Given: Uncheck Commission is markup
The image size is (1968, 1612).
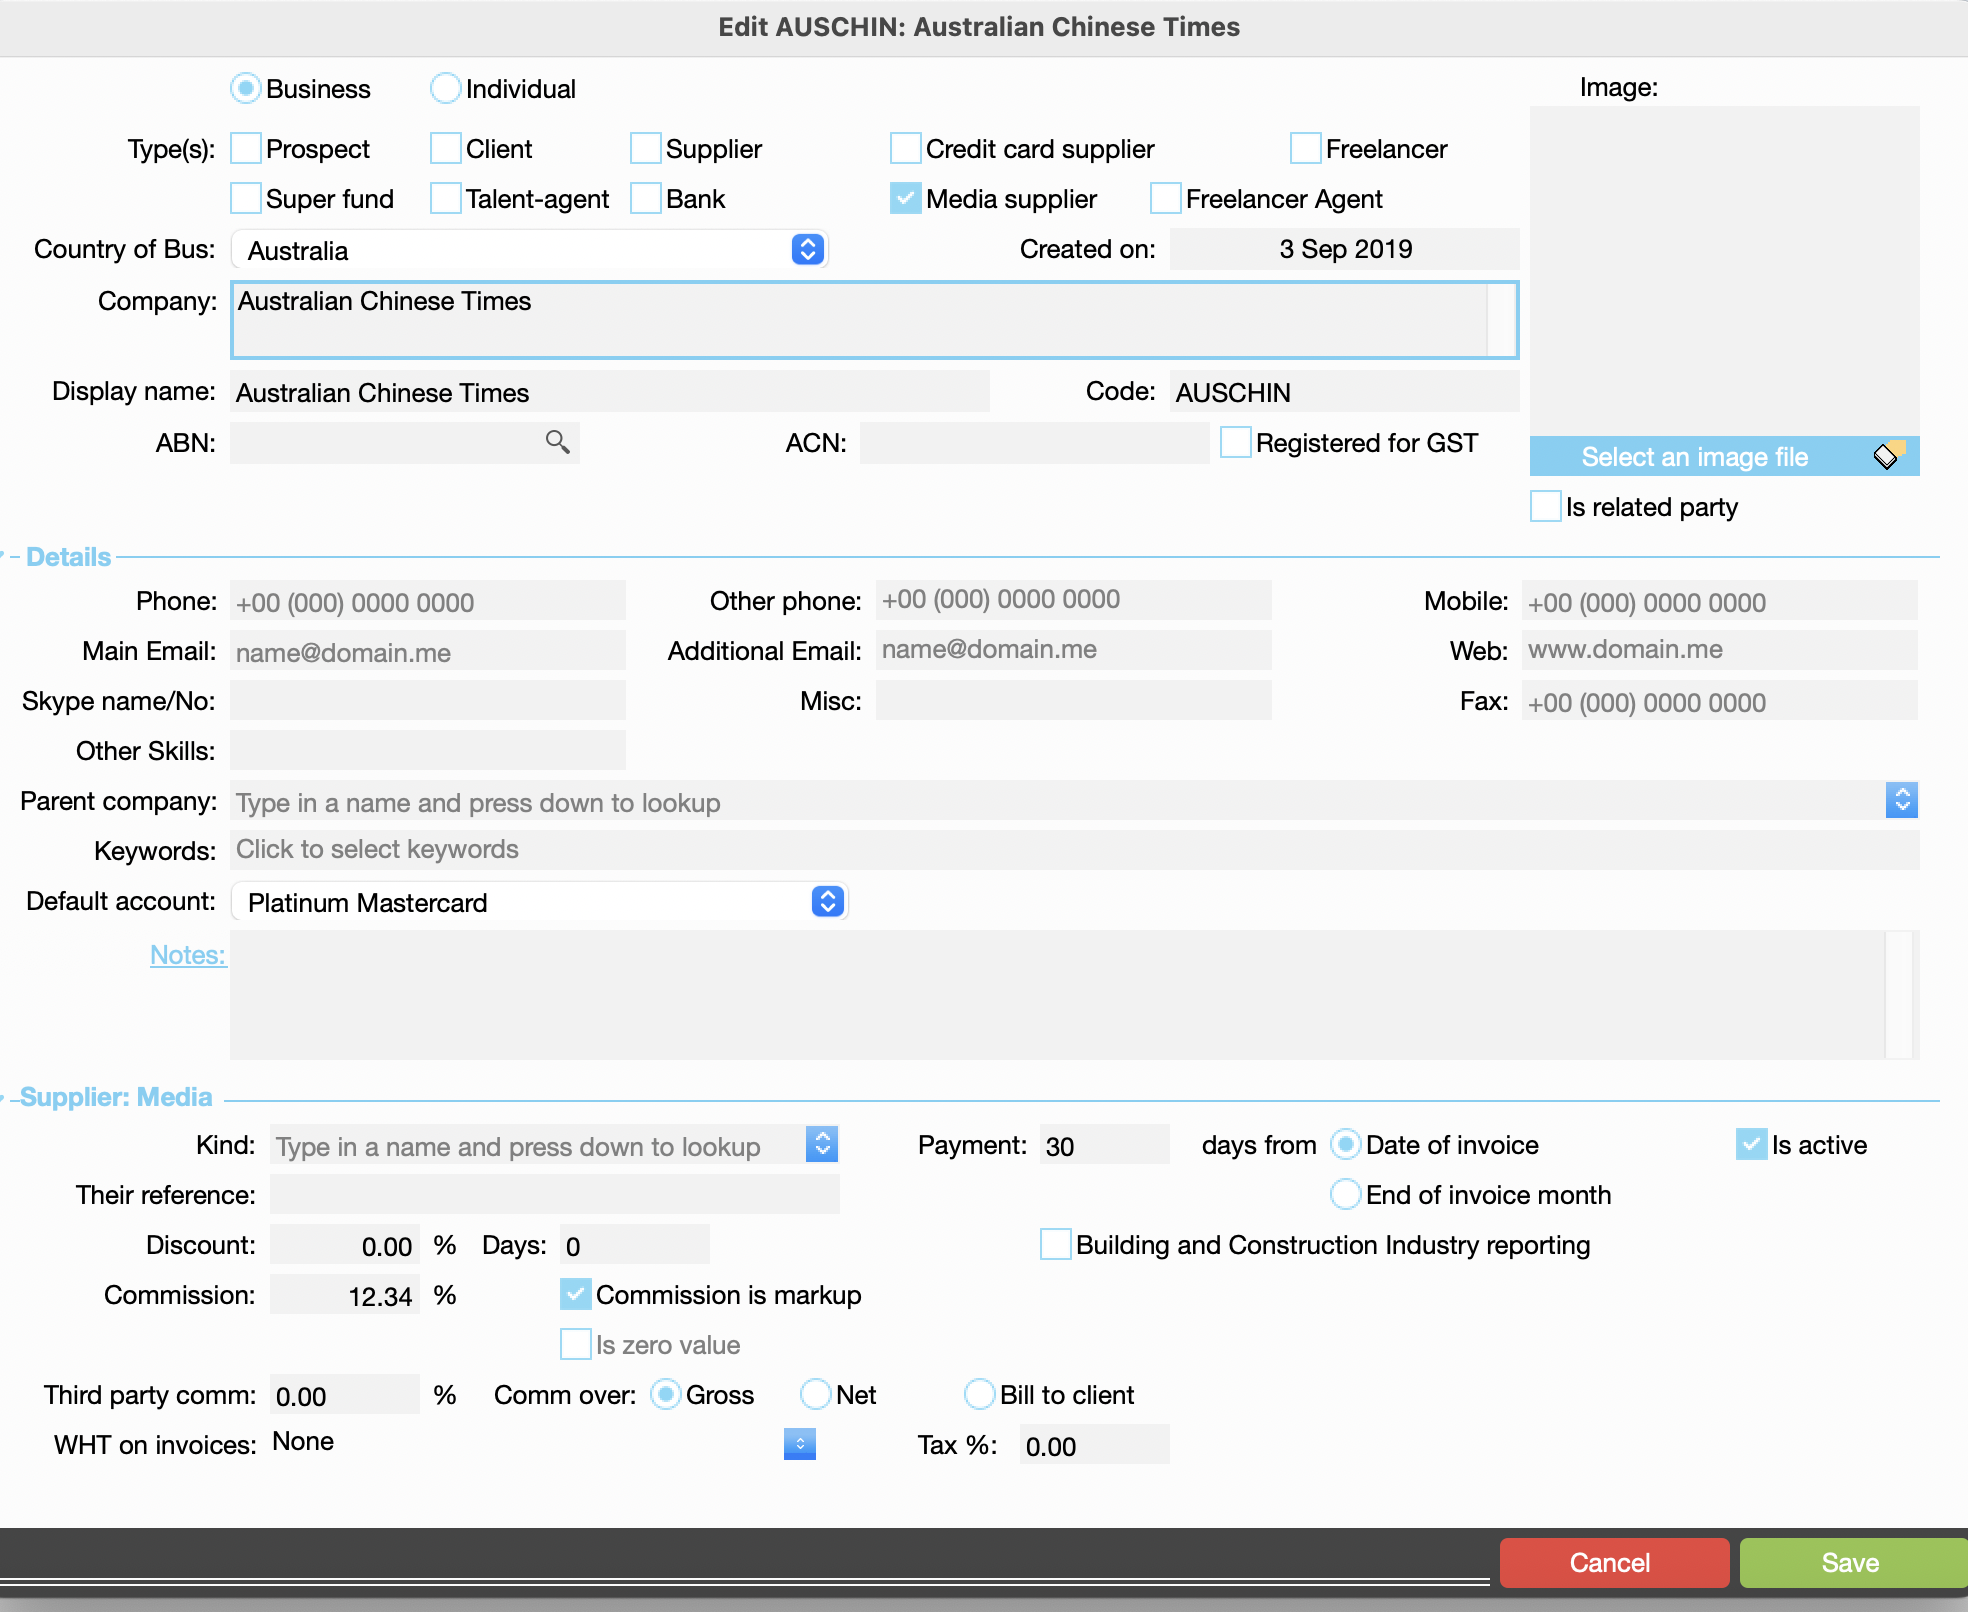Looking at the screenshot, I should (576, 1294).
